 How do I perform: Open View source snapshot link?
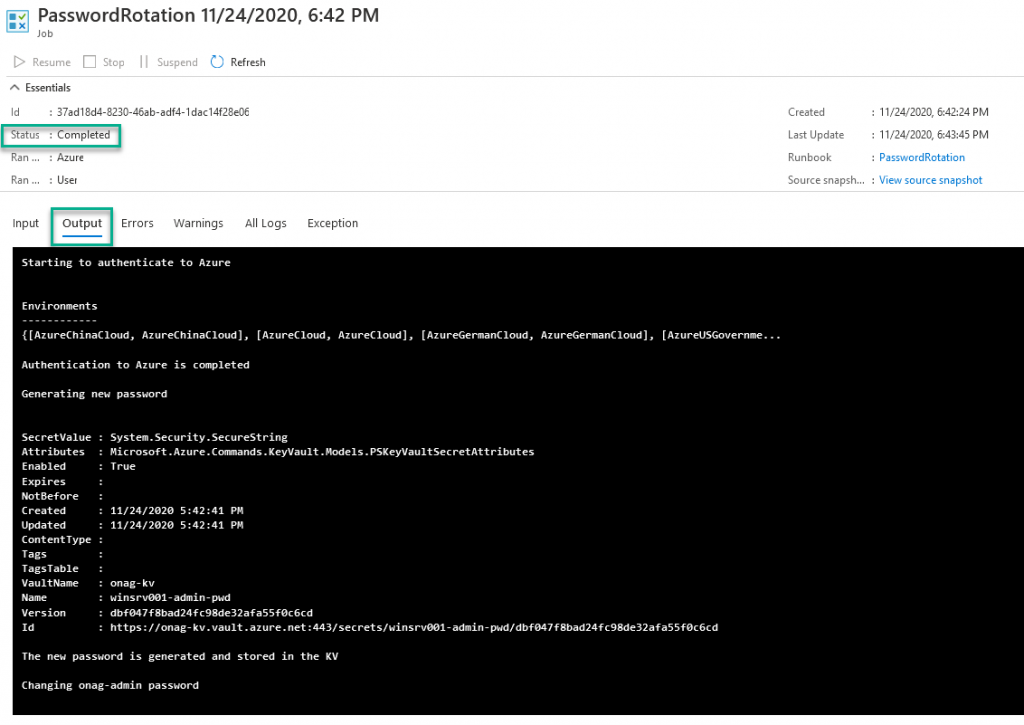(x=930, y=180)
